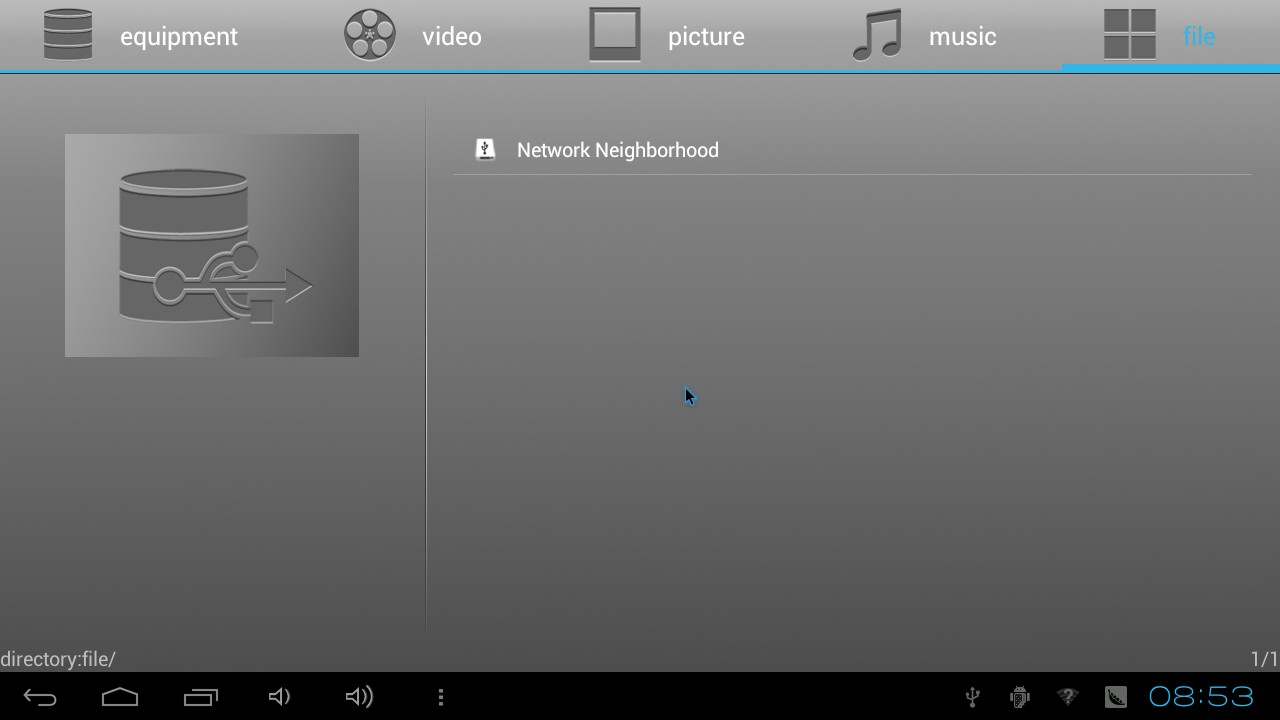Click the video film reel icon
The height and width of the screenshot is (720, 1280).
(370, 35)
